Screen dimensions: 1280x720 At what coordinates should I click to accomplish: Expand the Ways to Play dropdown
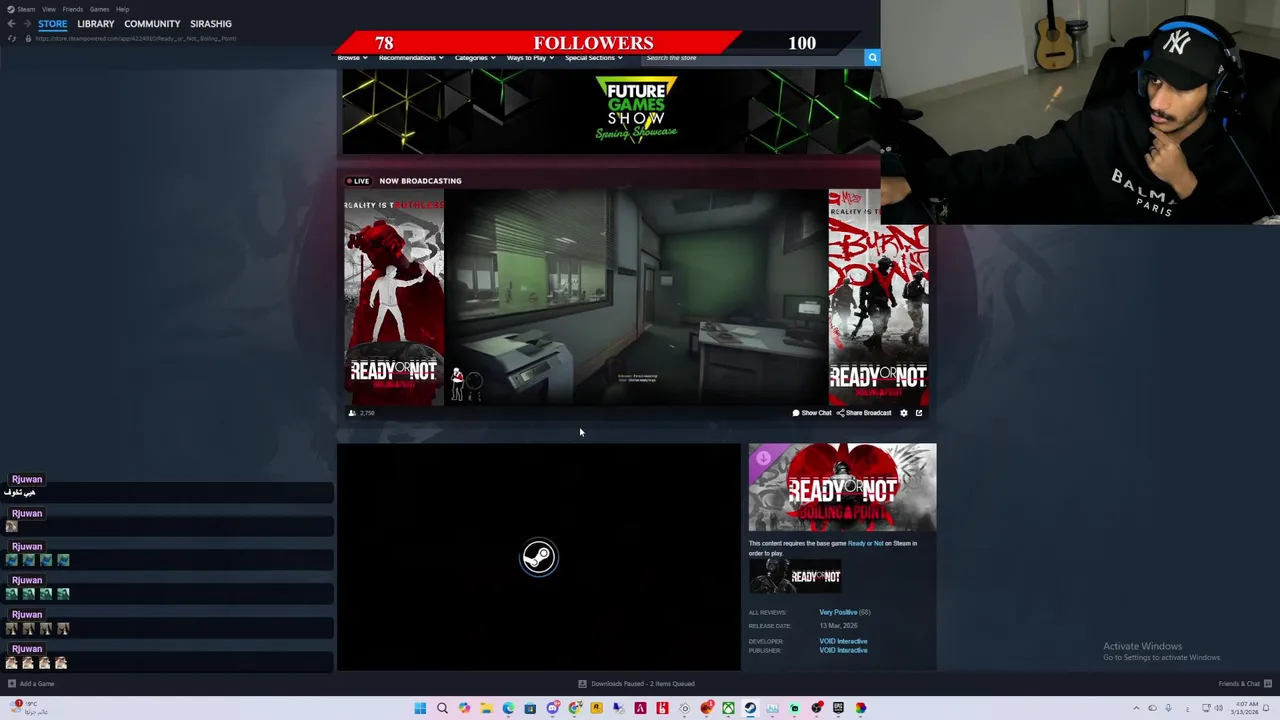point(530,58)
